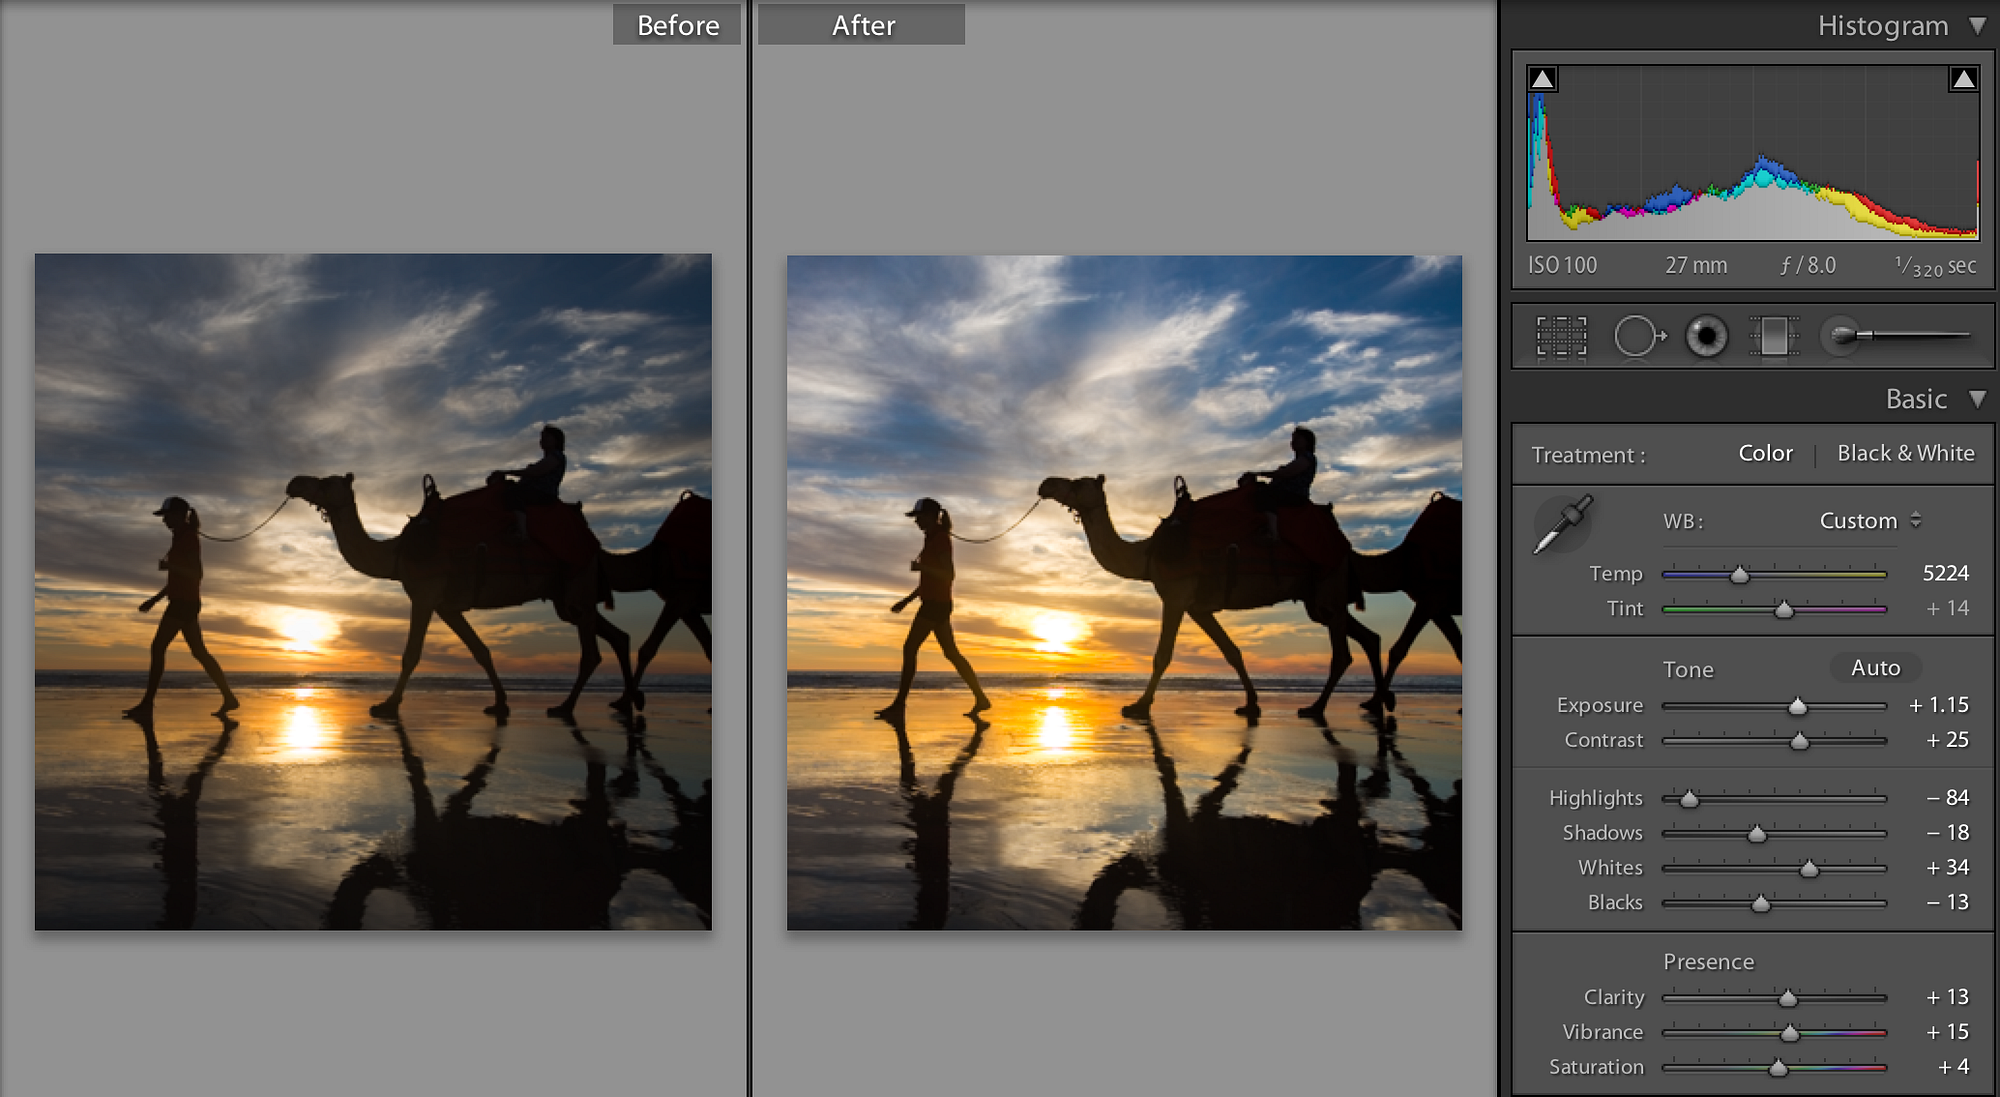Toggle shadow clipping indicator in histogram
This screenshot has height=1097, width=2000.
coord(1543,79)
